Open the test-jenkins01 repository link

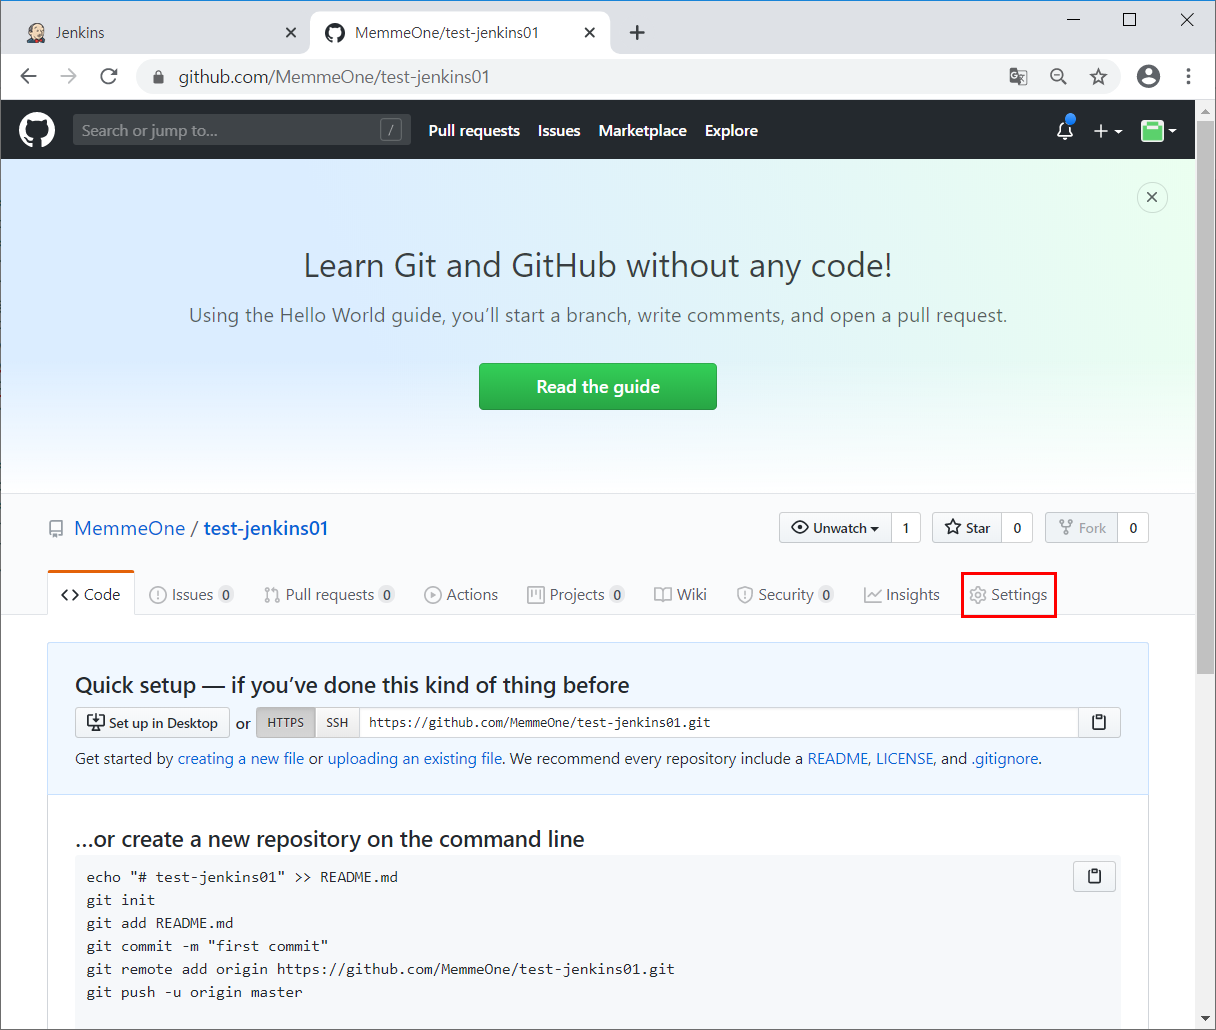pyautogui.click(x=266, y=528)
